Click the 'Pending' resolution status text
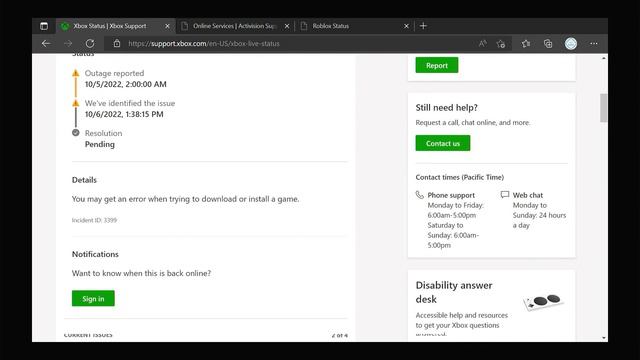The image size is (640, 360). tap(100, 144)
